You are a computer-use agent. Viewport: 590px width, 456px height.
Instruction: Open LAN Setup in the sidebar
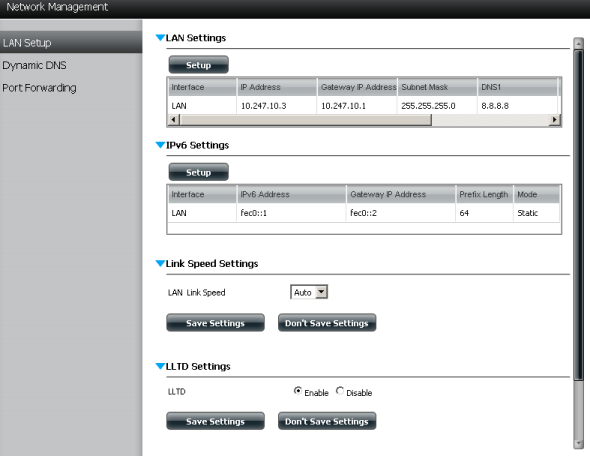pos(71,42)
